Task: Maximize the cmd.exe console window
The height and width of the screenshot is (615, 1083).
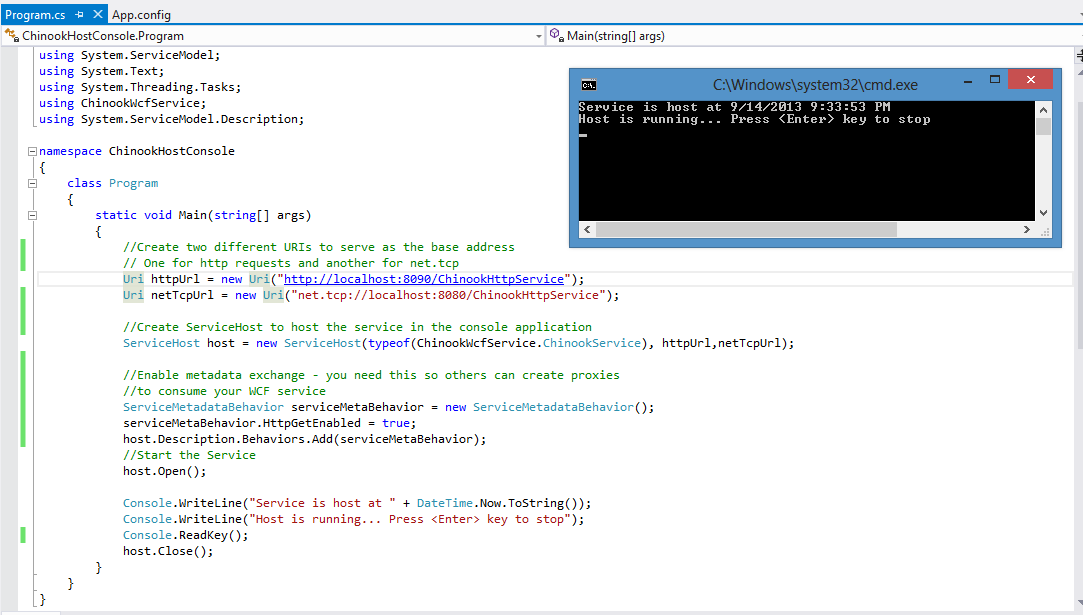Action: coord(995,80)
